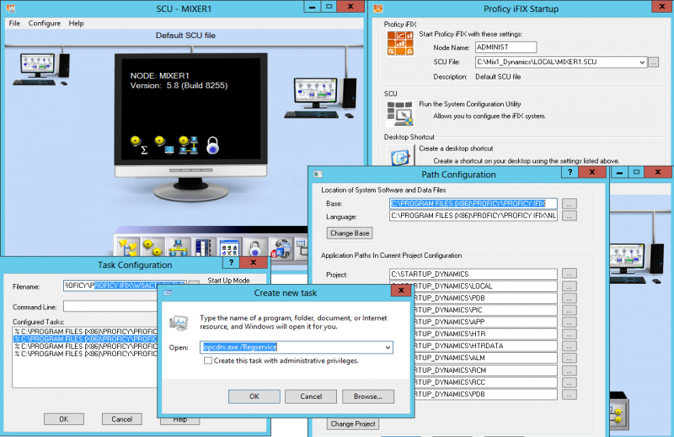Click the network alarm icon on the monitor
The image size is (674, 437).
188,145
